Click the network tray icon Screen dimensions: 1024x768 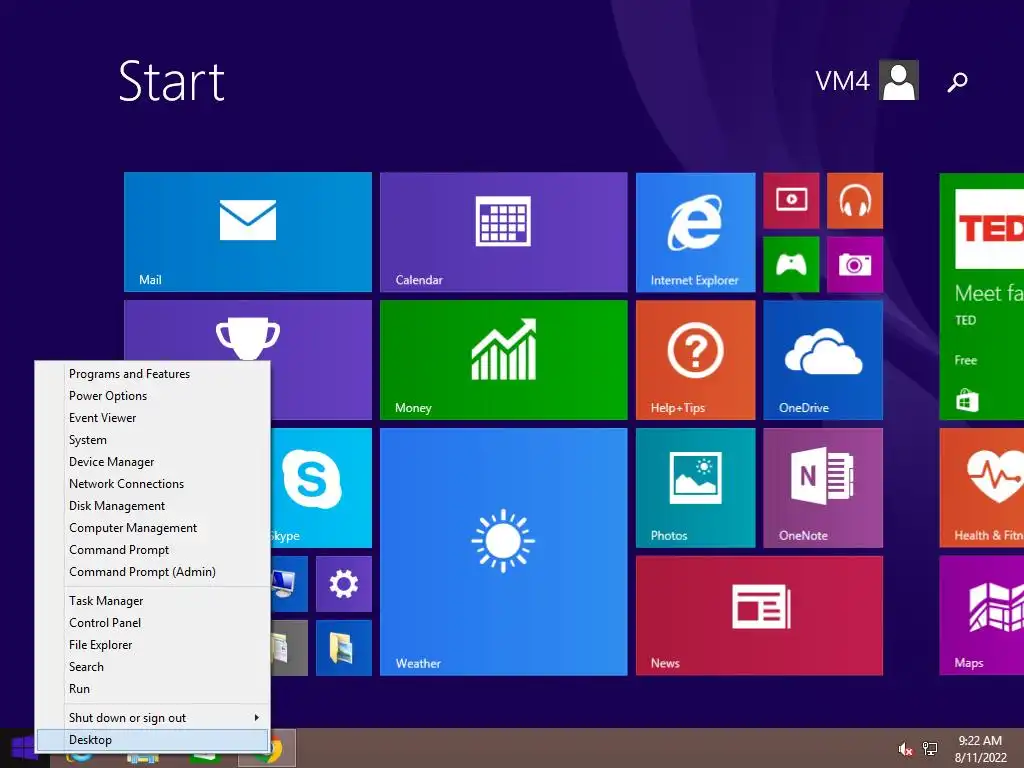click(929, 749)
